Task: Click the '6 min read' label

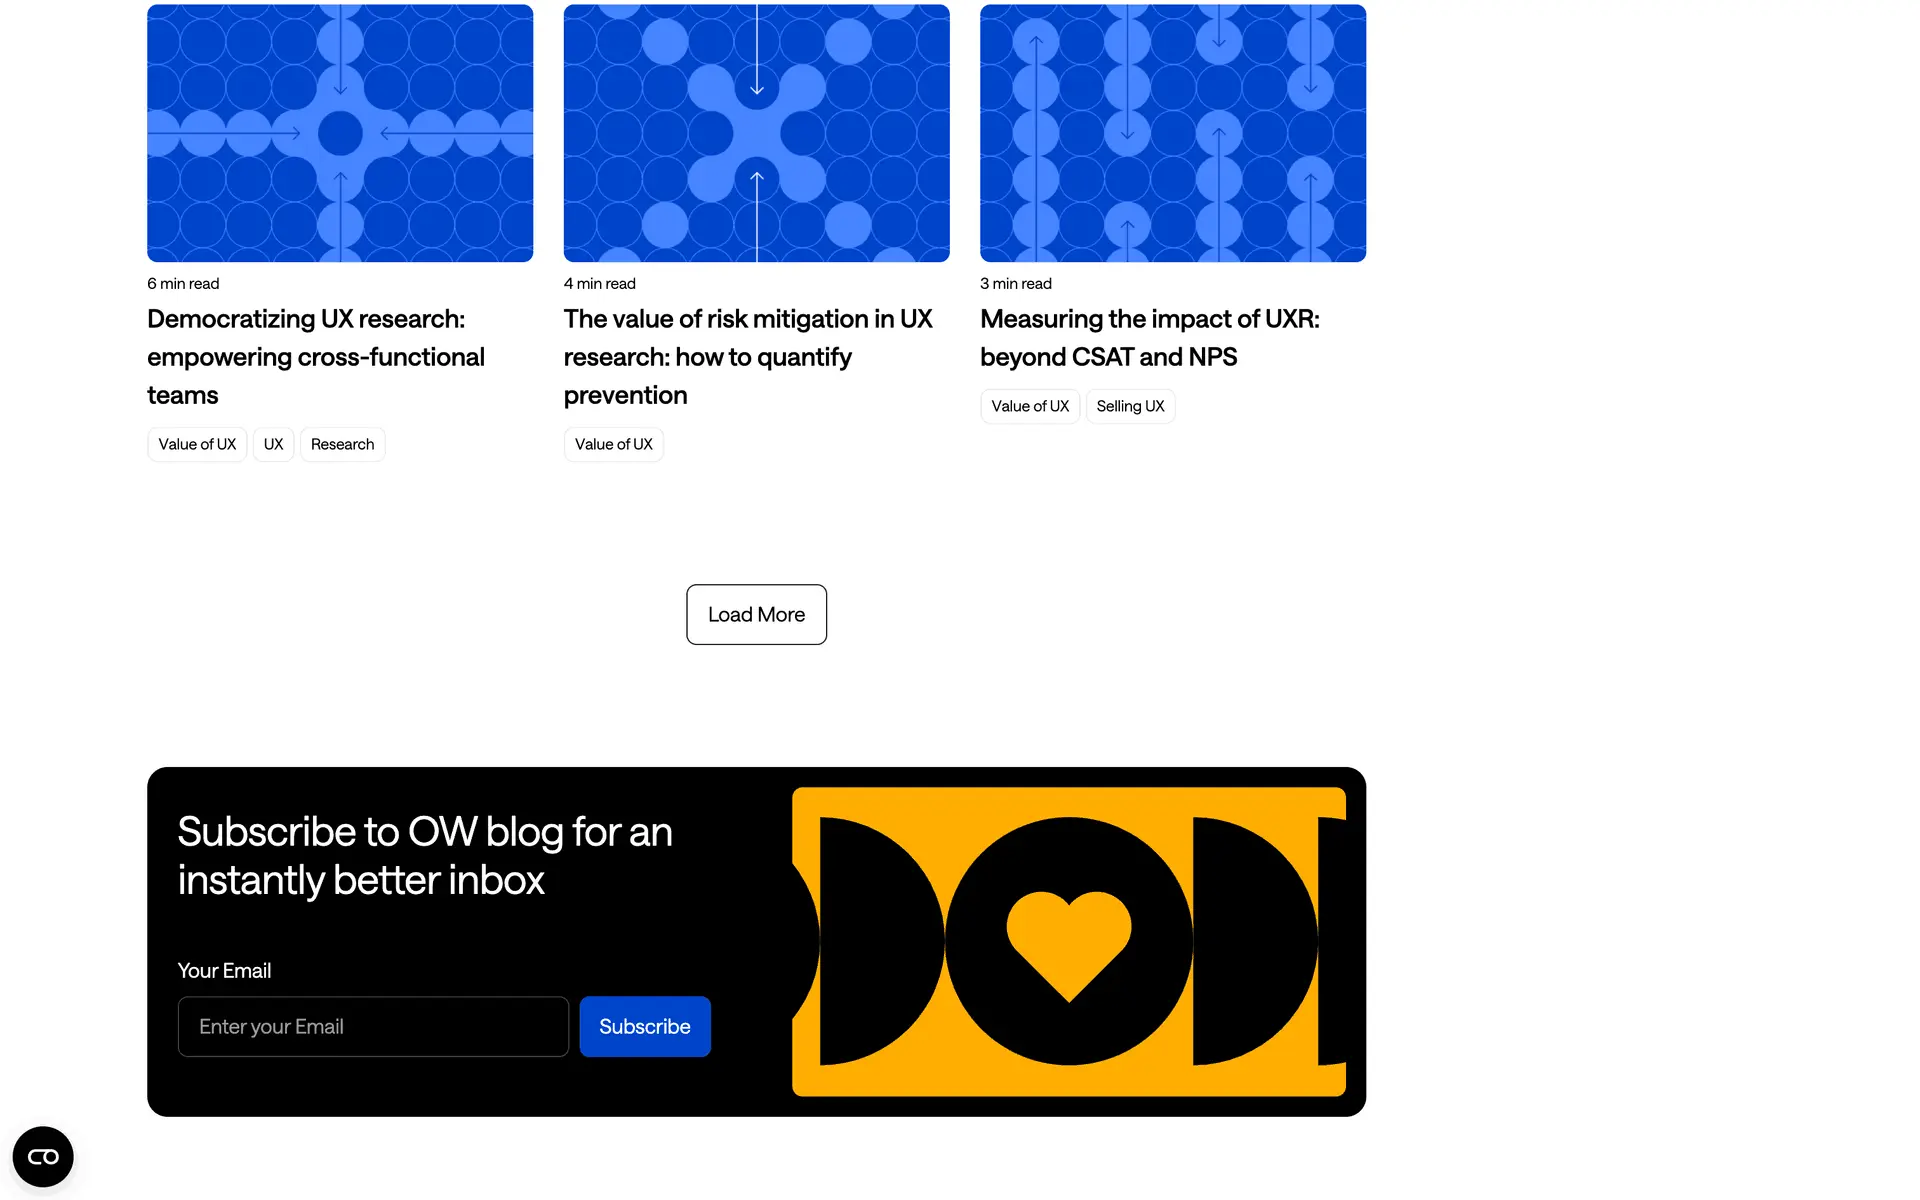Action: pos(183,284)
